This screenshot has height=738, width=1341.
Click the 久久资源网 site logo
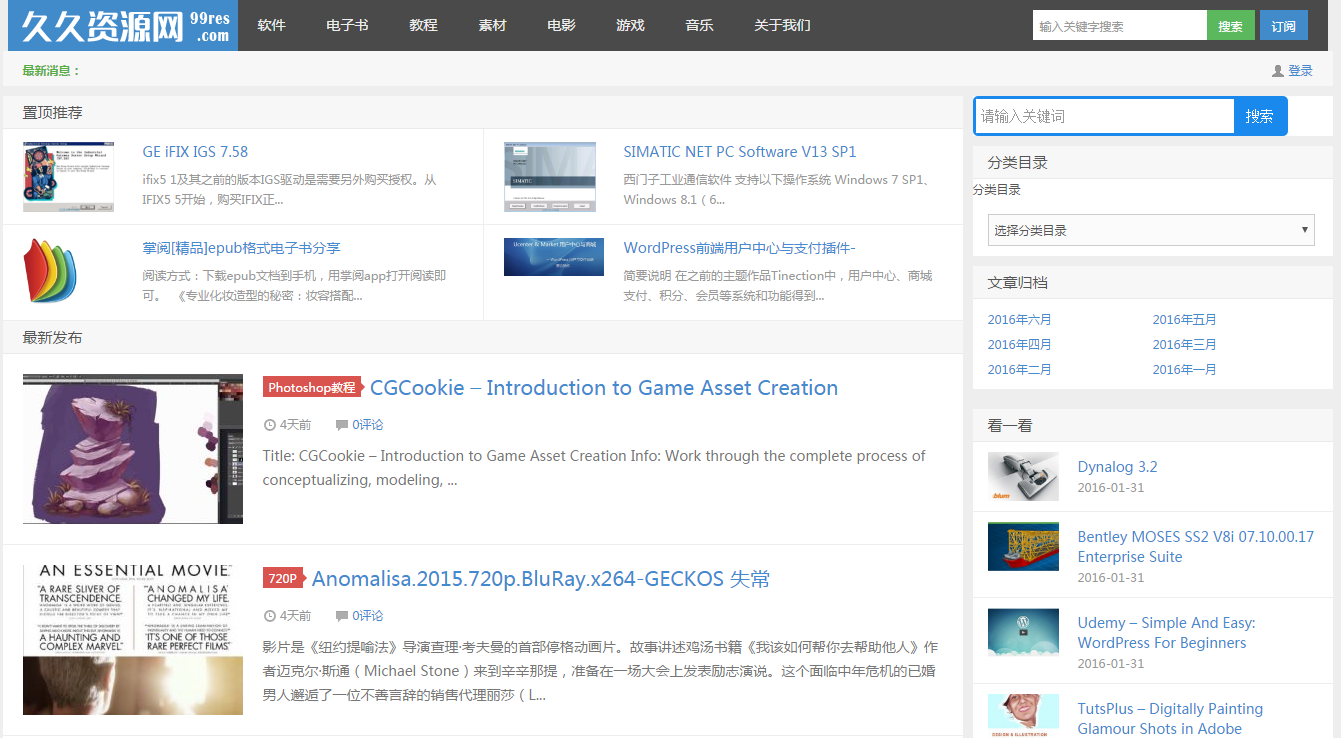[122, 26]
